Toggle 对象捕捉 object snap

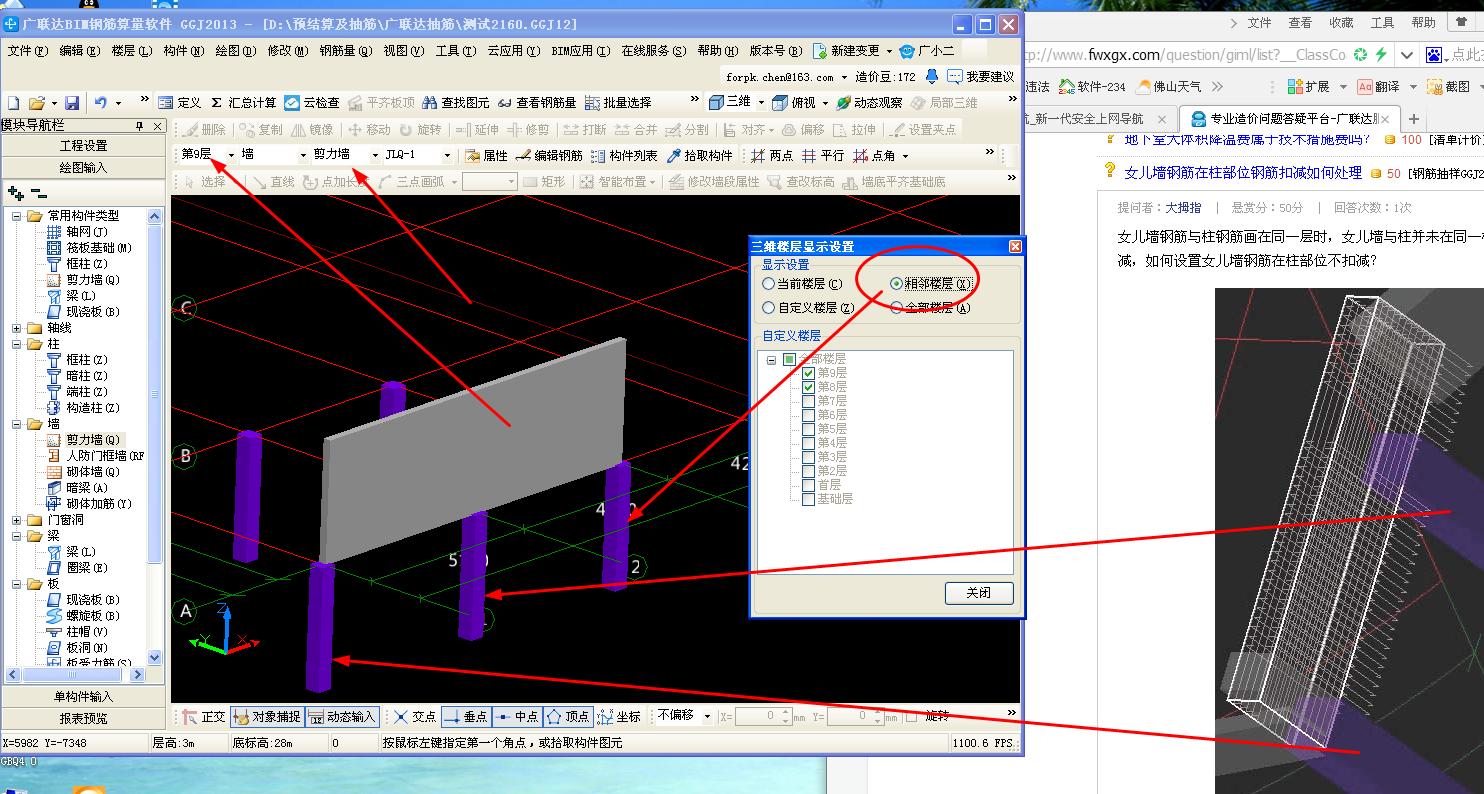click(x=266, y=716)
